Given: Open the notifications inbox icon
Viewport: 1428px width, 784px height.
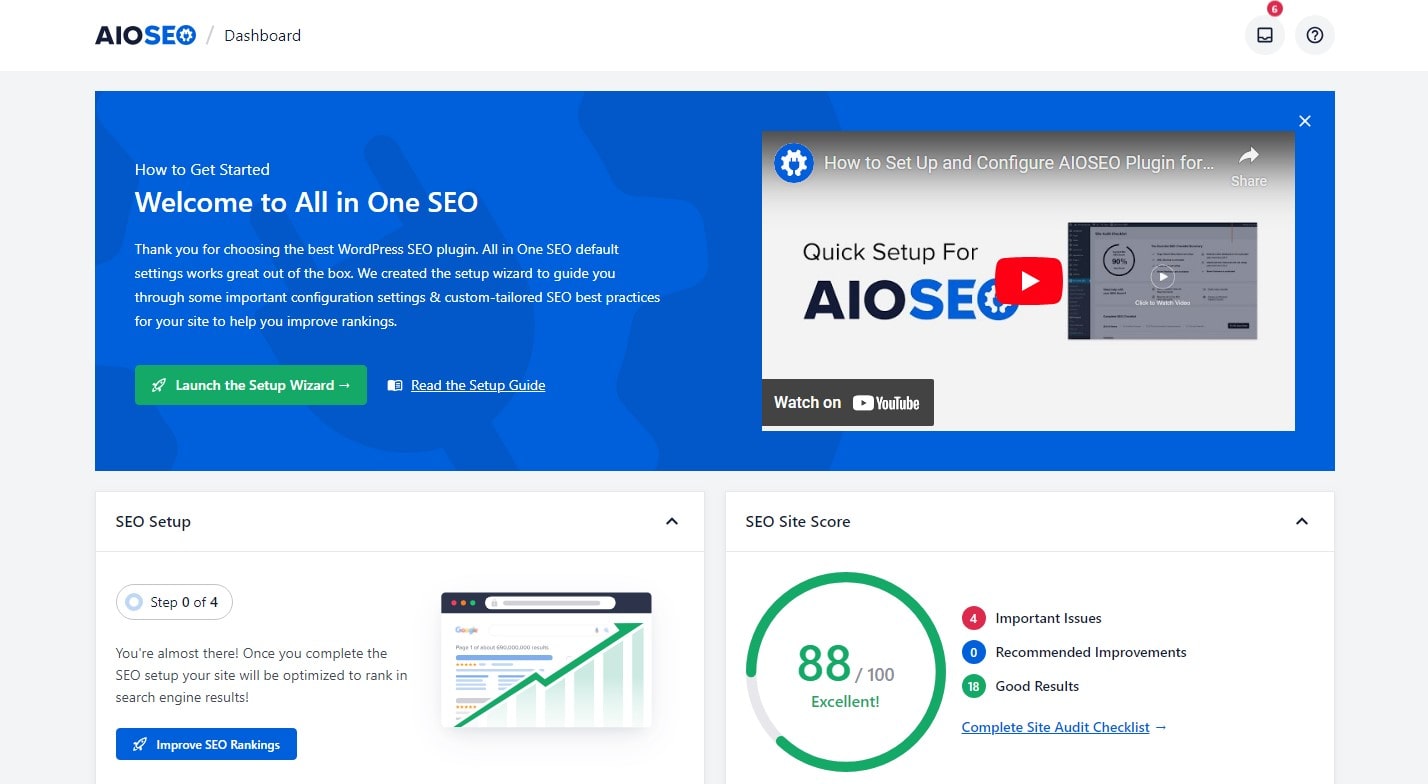Looking at the screenshot, I should tap(1264, 35).
